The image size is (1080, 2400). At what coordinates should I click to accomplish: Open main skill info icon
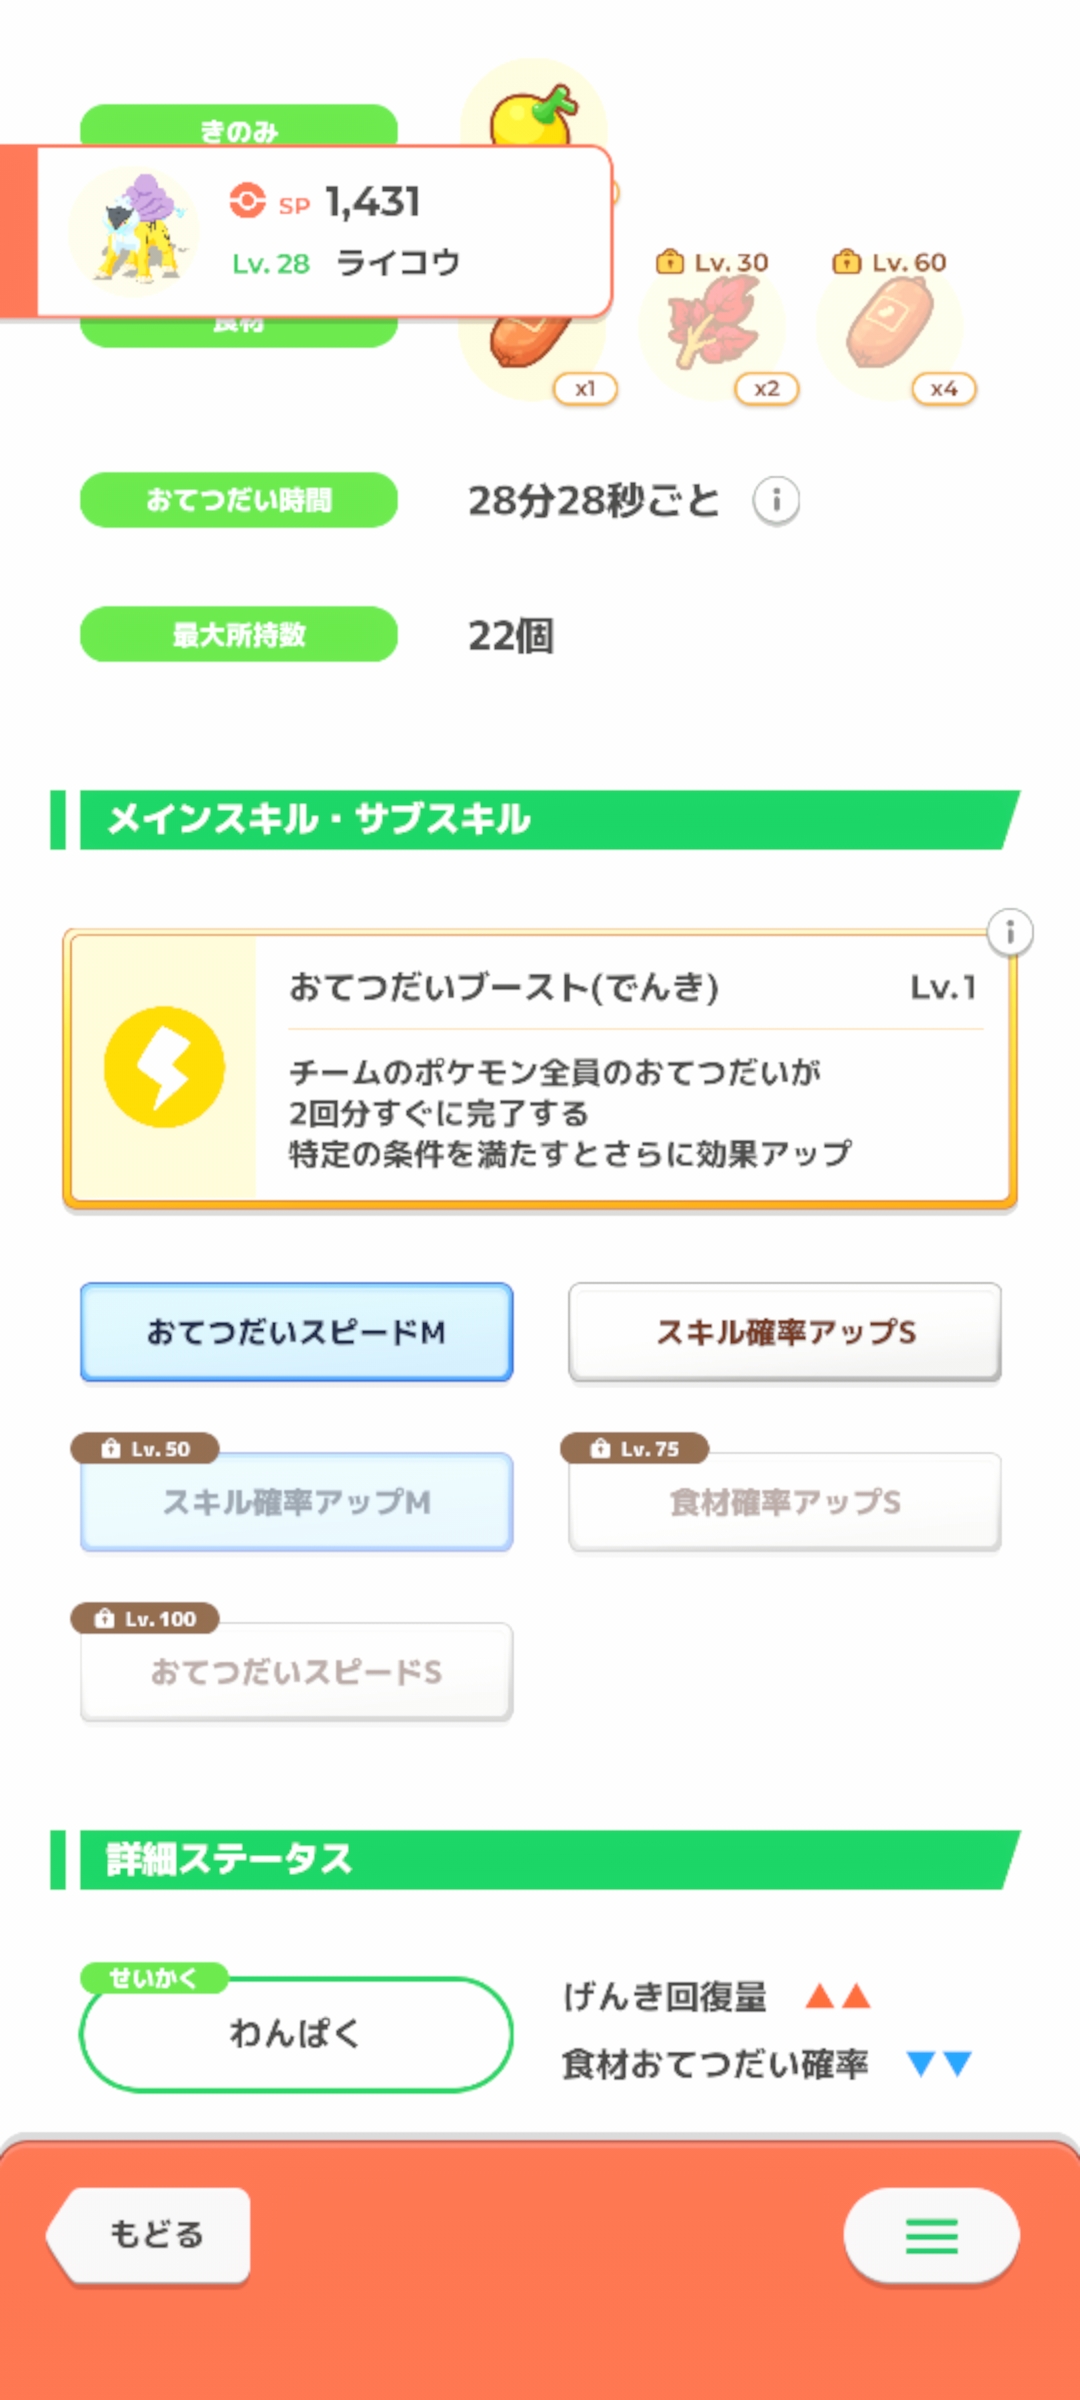pos(1010,933)
